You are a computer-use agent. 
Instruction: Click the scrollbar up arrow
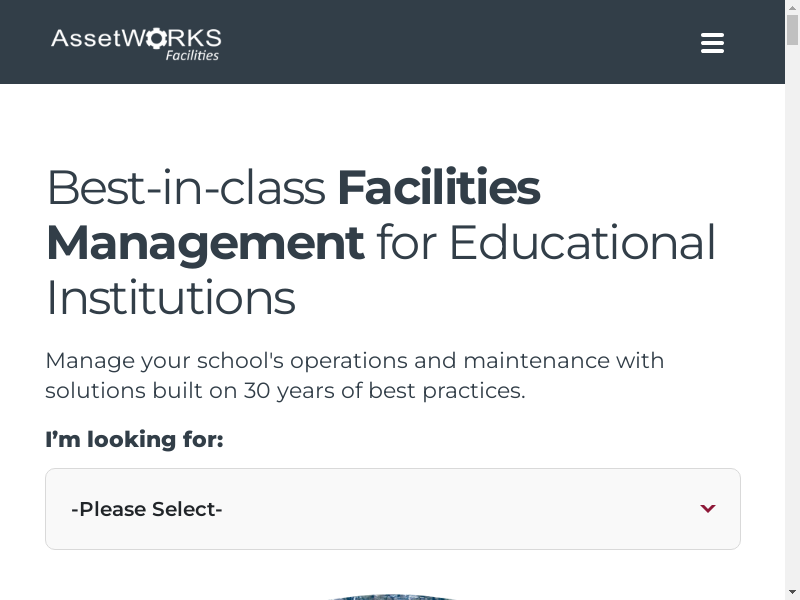[x=792, y=8]
